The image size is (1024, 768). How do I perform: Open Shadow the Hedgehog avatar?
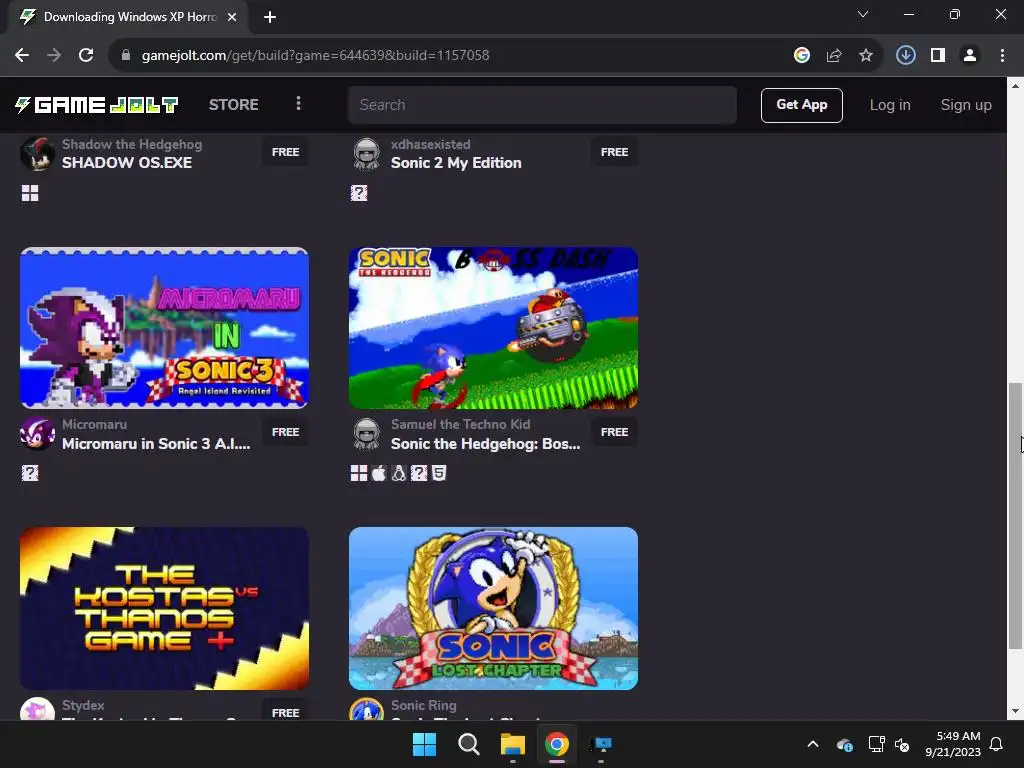tap(37, 153)
